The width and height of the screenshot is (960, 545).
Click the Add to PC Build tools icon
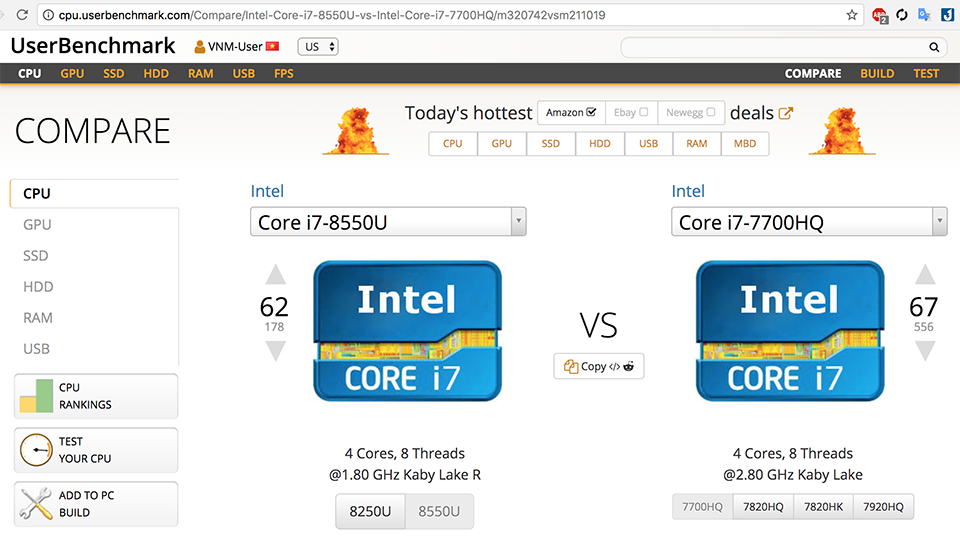coord(36,503)
